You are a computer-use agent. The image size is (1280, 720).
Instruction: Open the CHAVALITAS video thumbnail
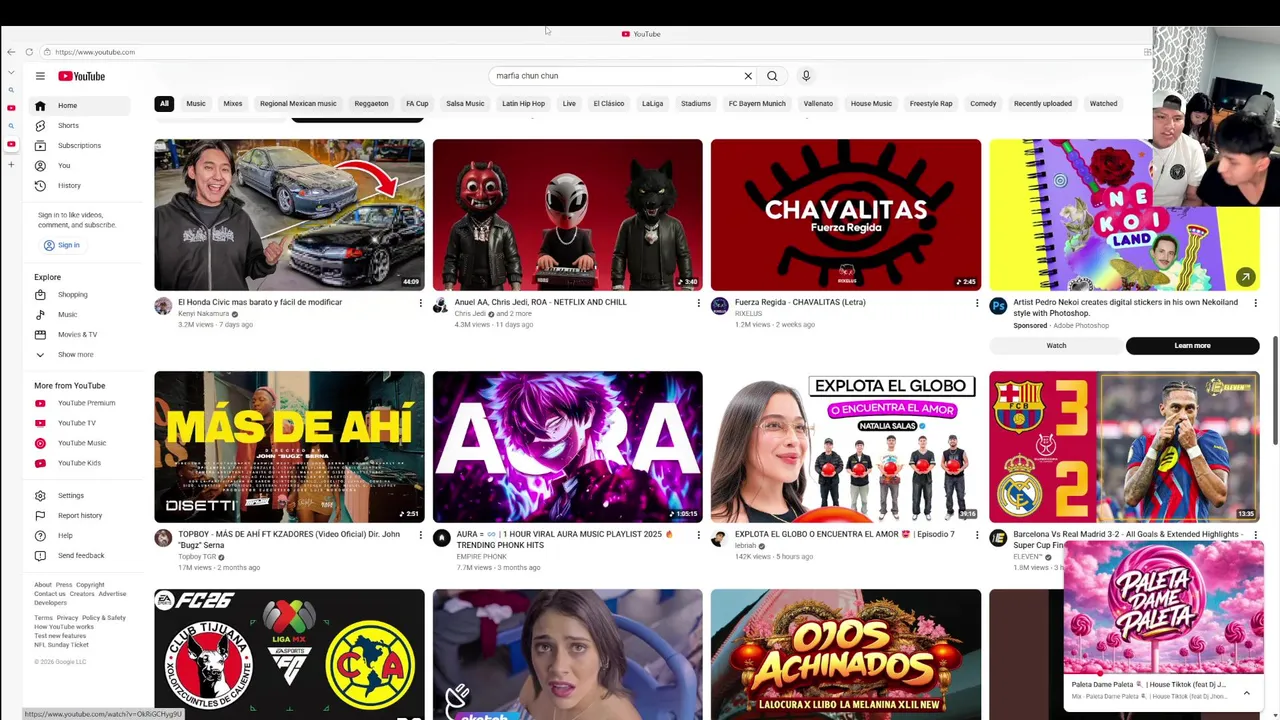pyautogui.click(x=846, y=215)
